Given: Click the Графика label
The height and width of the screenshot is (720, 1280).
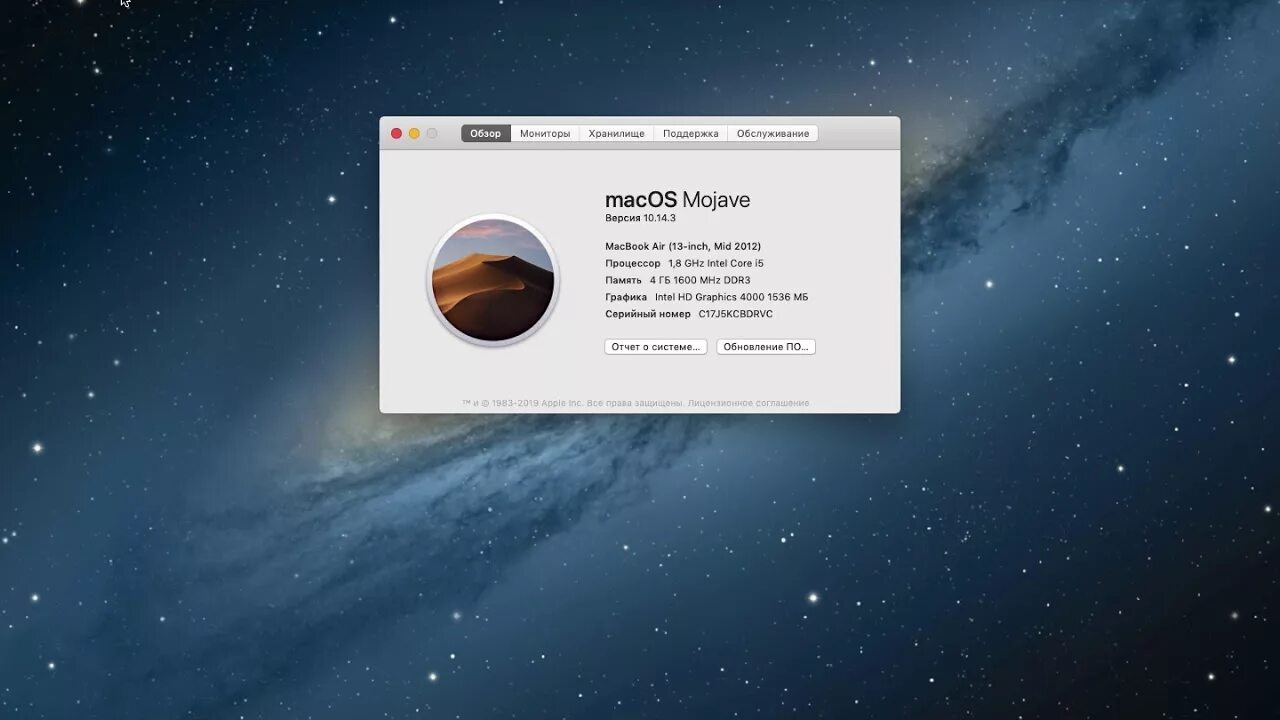Looking at the screenshot, I should click(626, 297).
